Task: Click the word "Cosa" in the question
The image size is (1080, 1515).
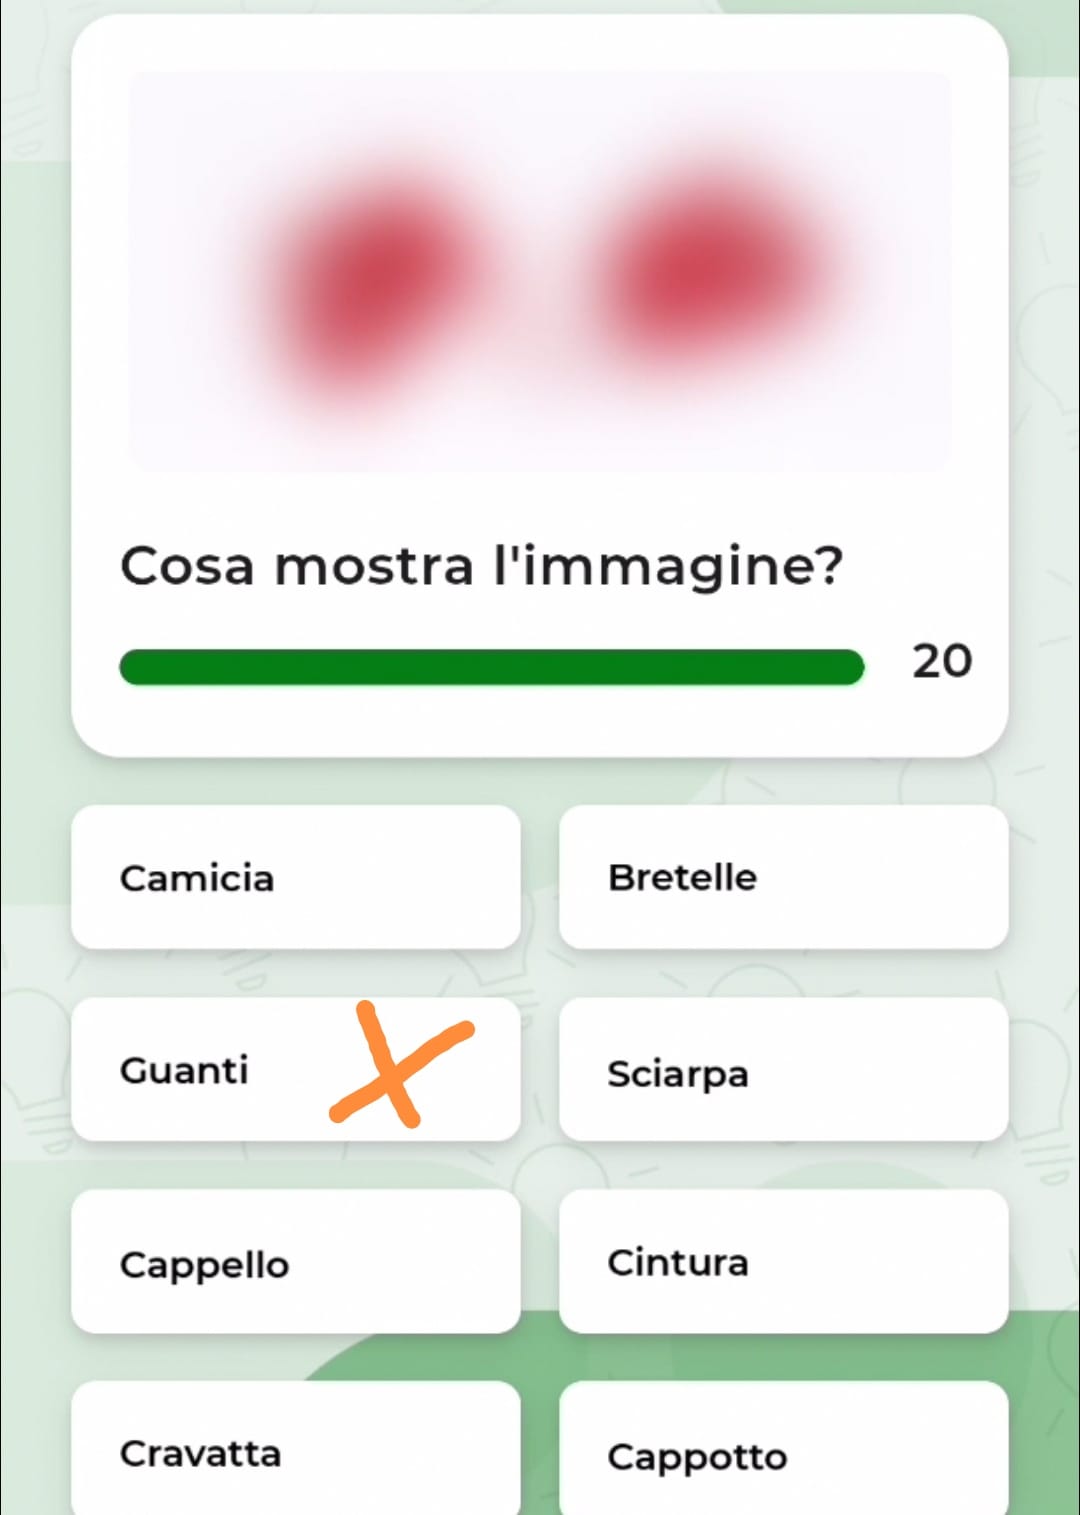Action: click(187, 566)
